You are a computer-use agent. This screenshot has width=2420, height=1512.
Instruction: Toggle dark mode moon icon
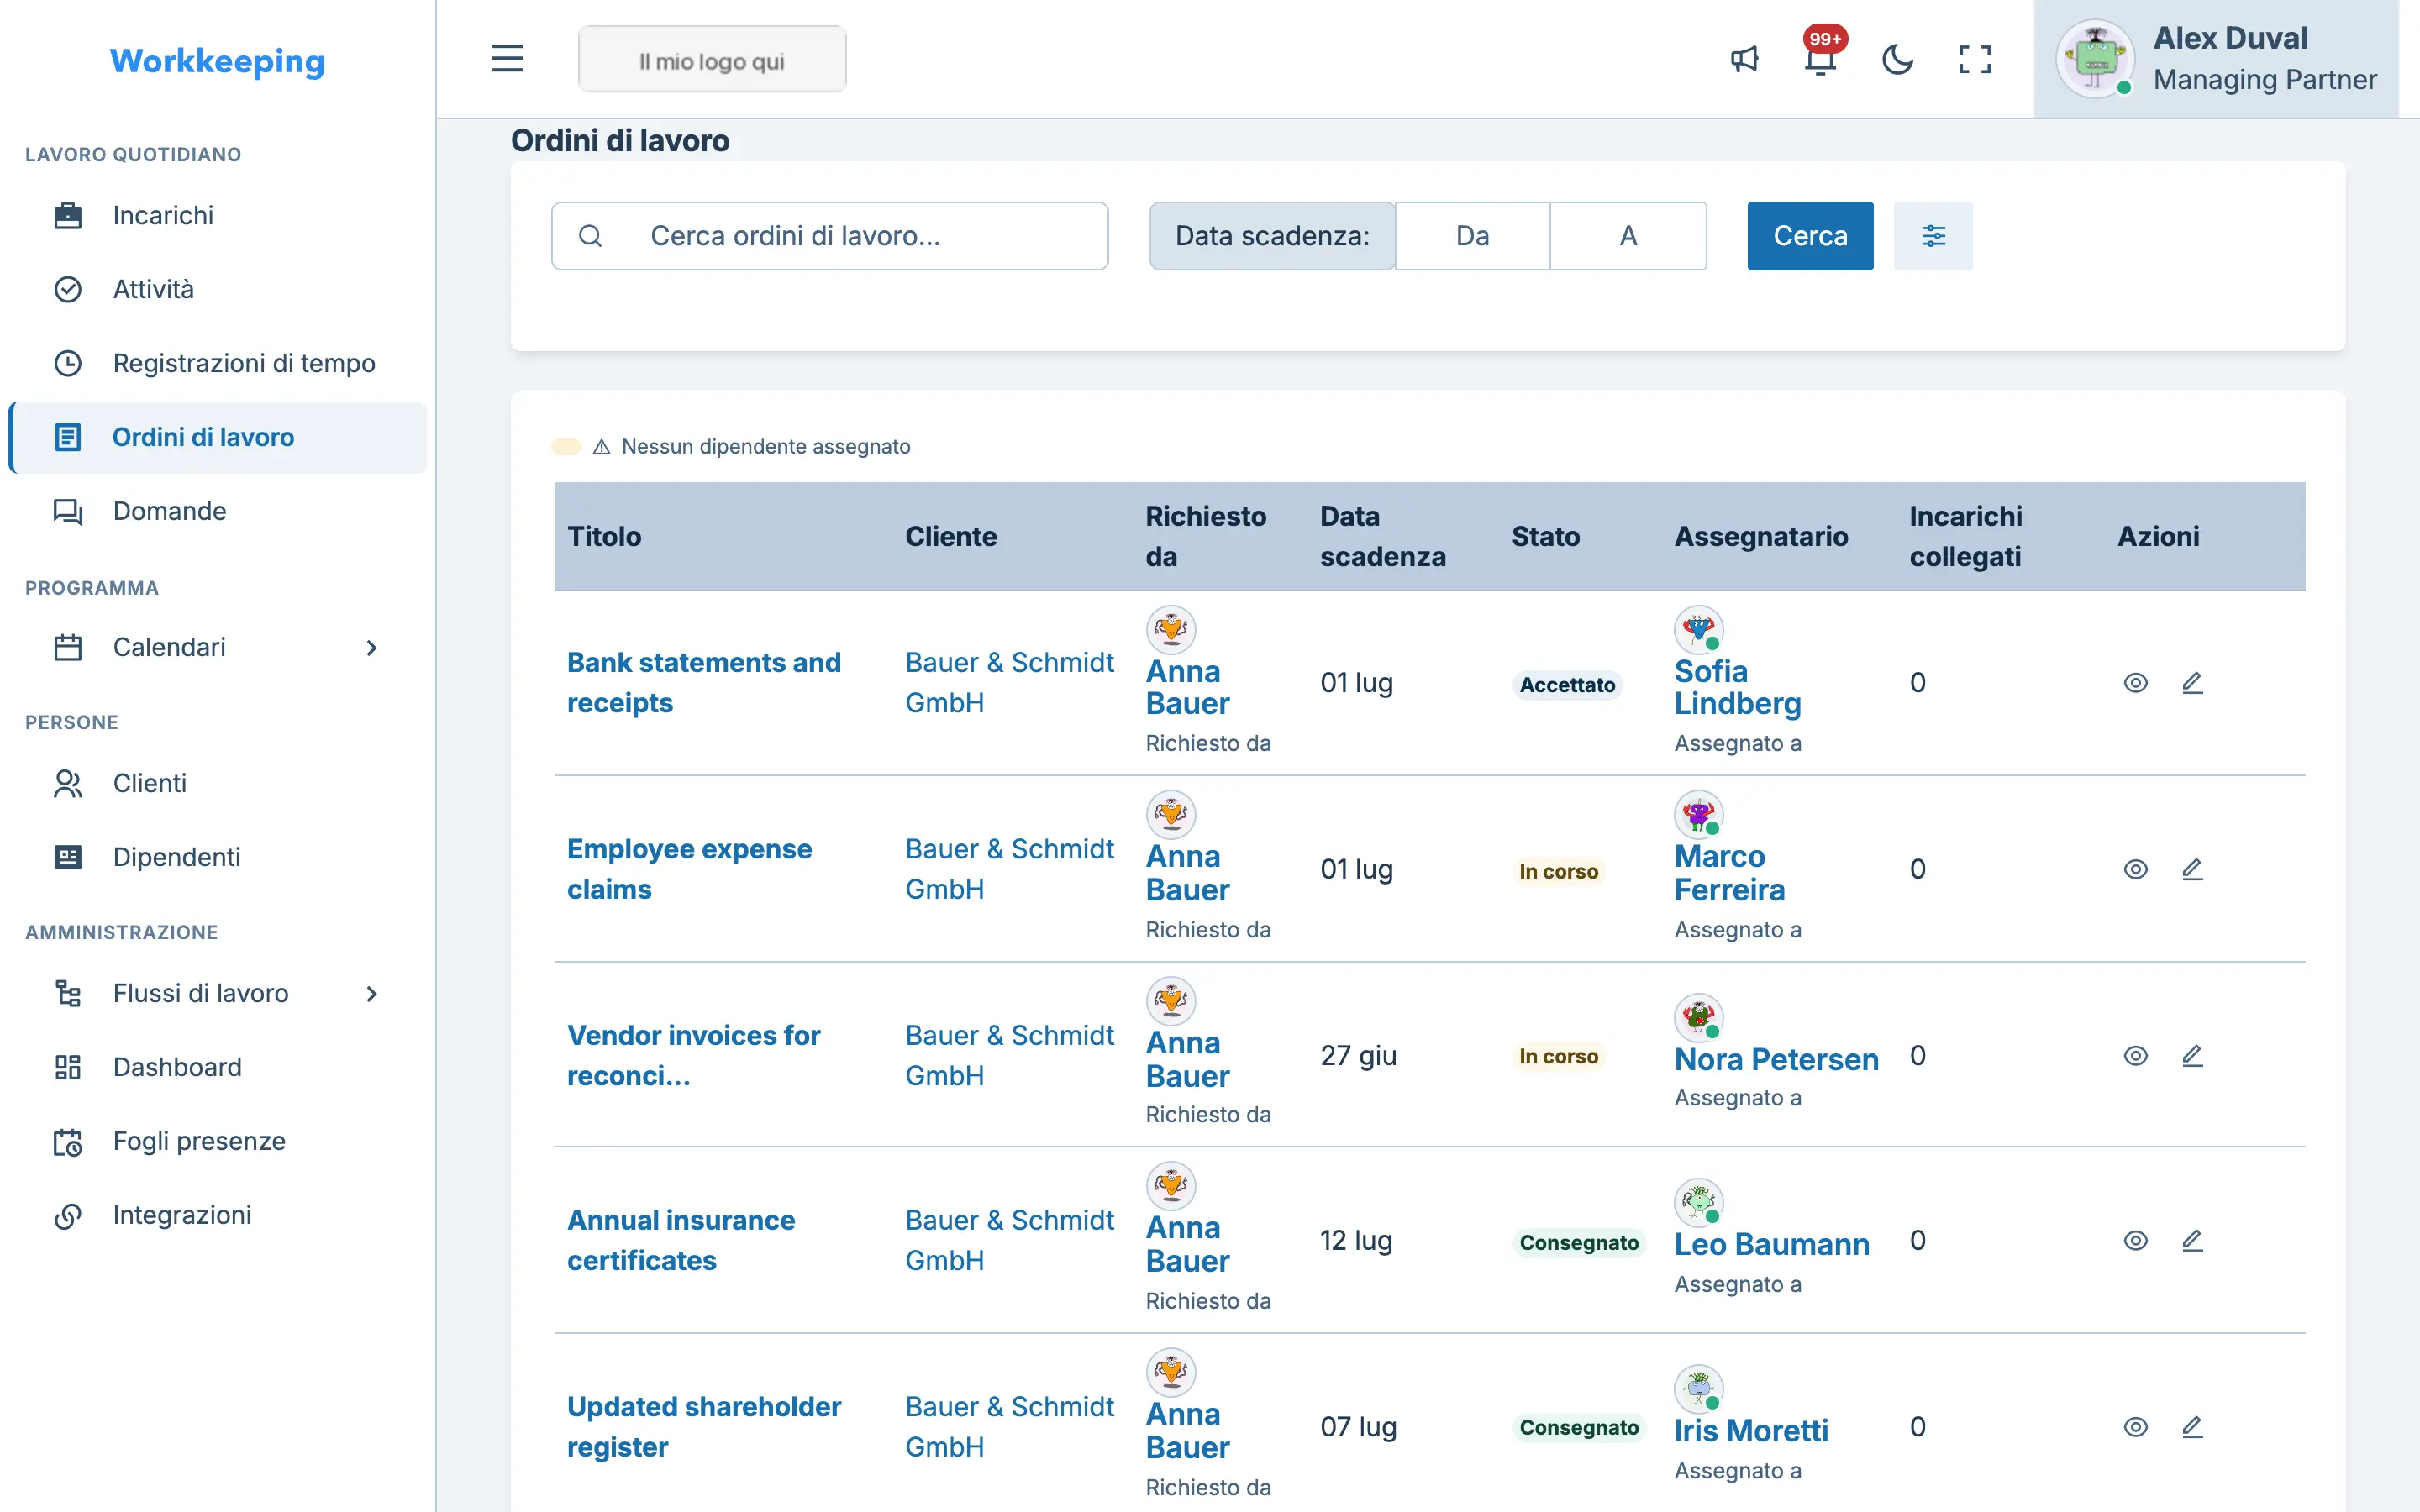[1897, 59]
